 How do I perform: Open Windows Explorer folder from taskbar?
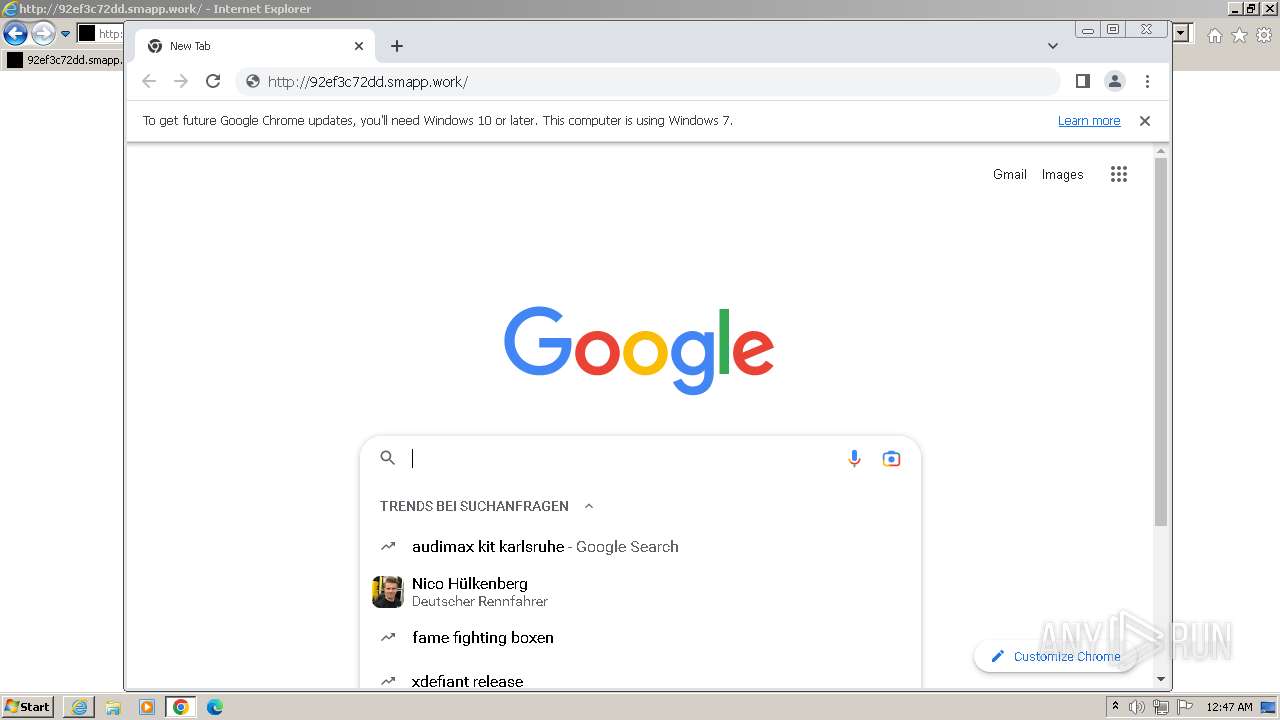coord(113,707)
